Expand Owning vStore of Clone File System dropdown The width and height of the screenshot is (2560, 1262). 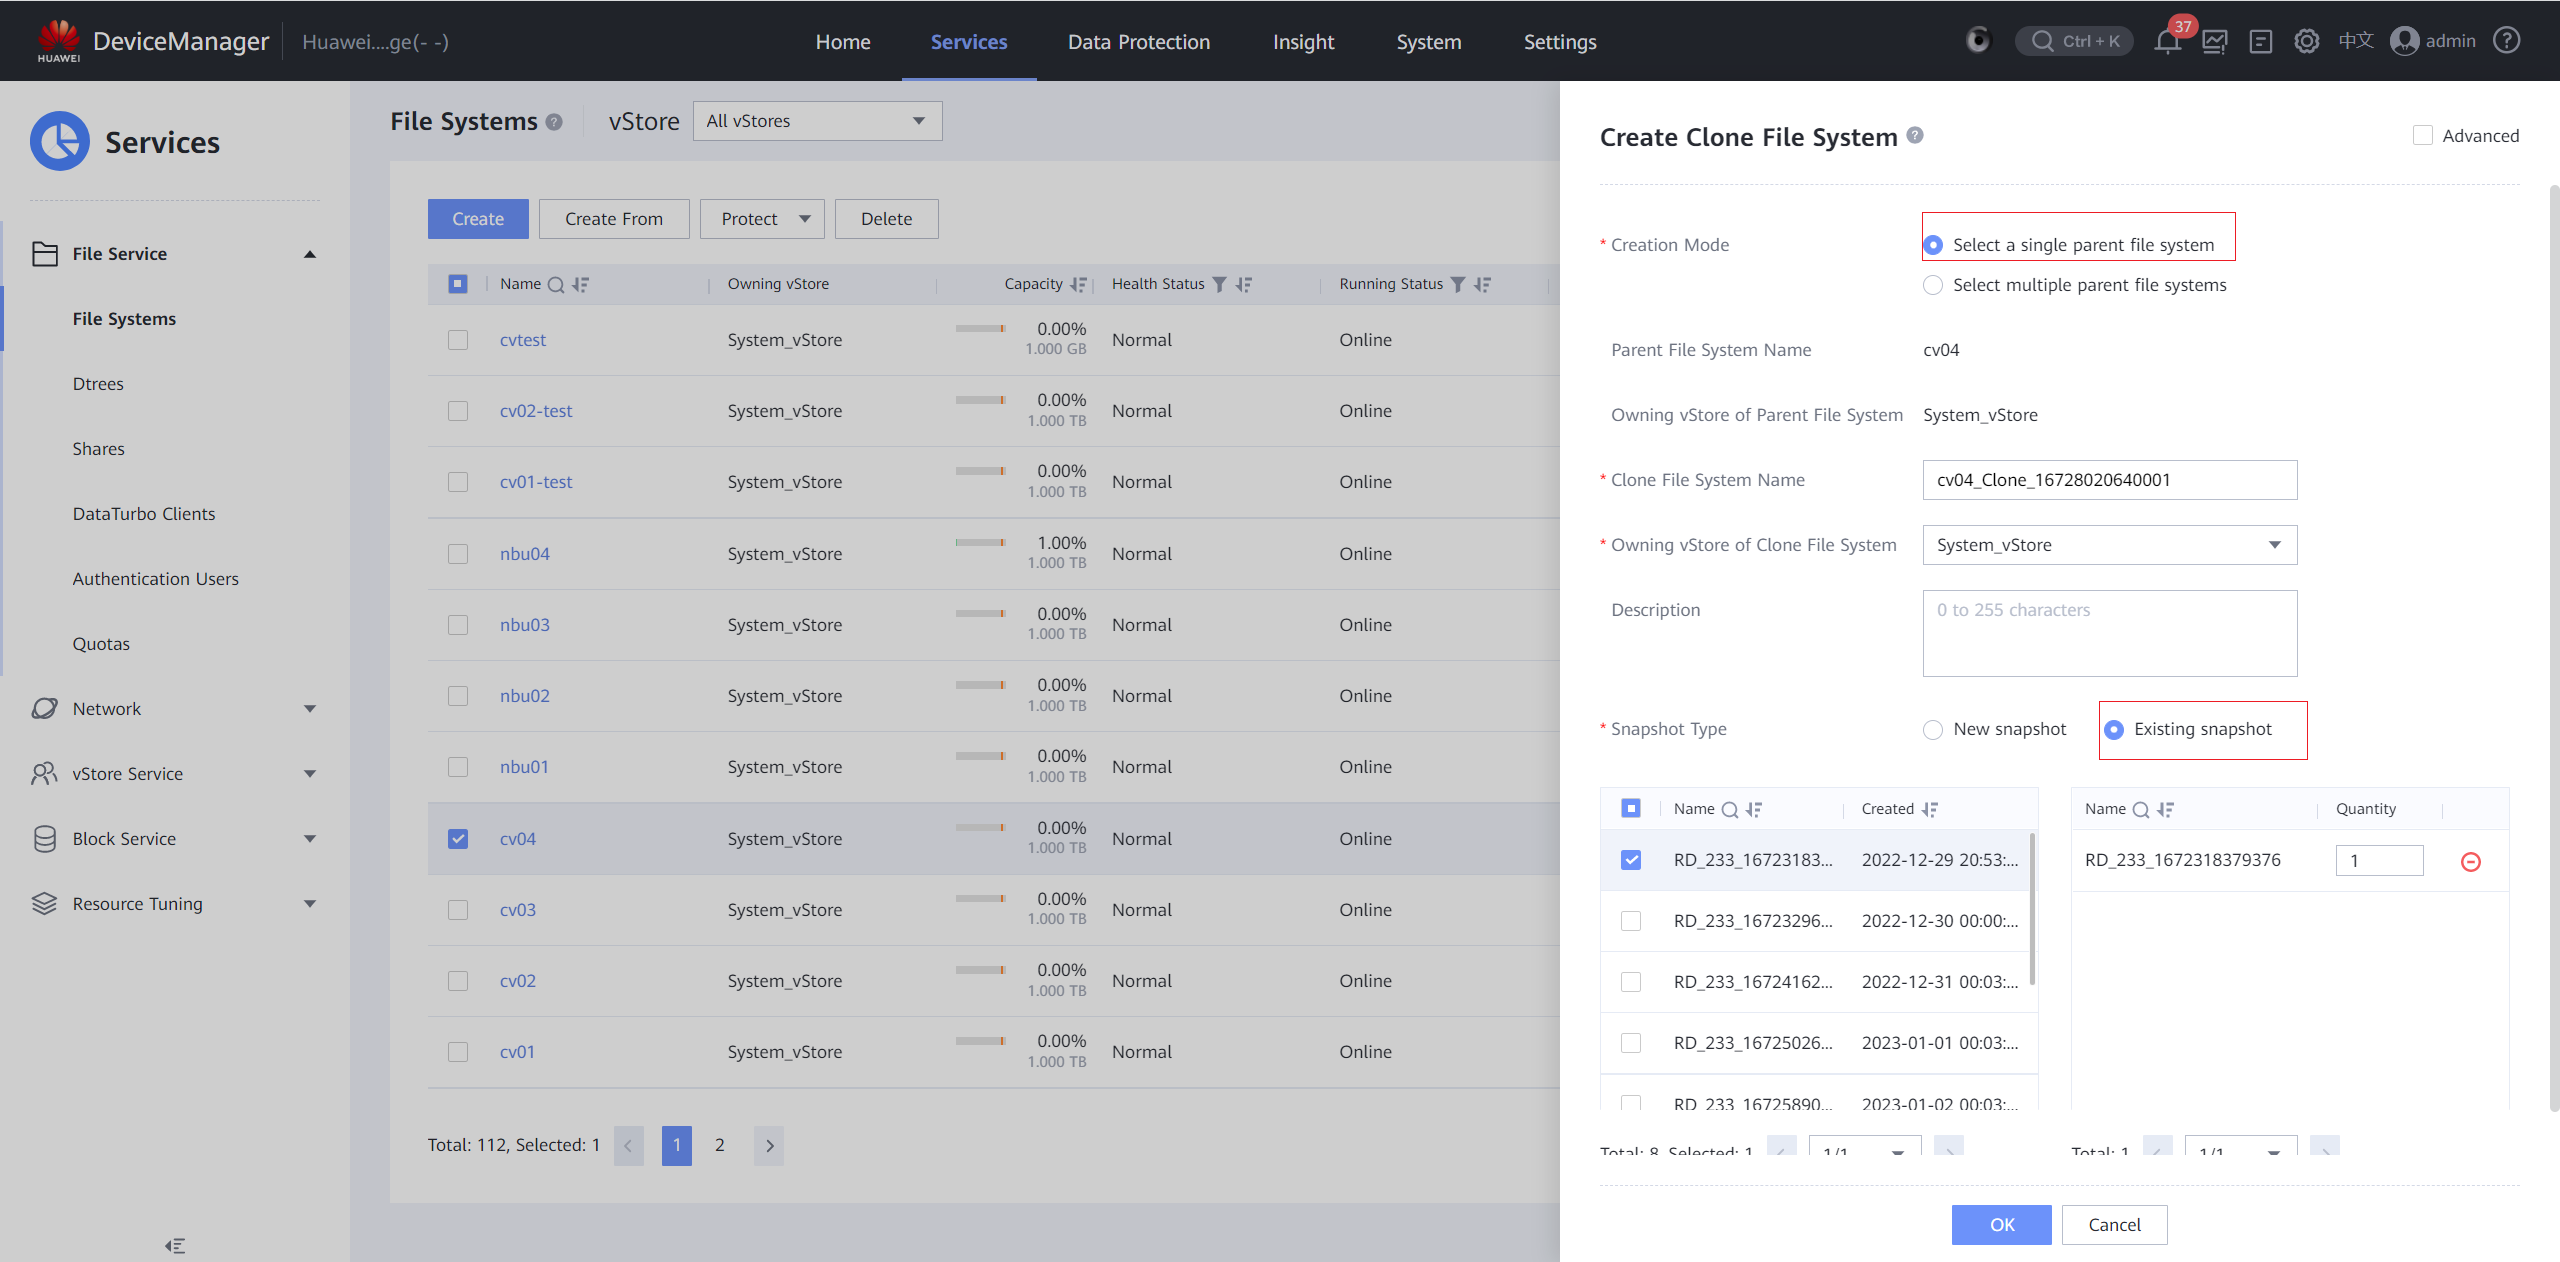2109,545
